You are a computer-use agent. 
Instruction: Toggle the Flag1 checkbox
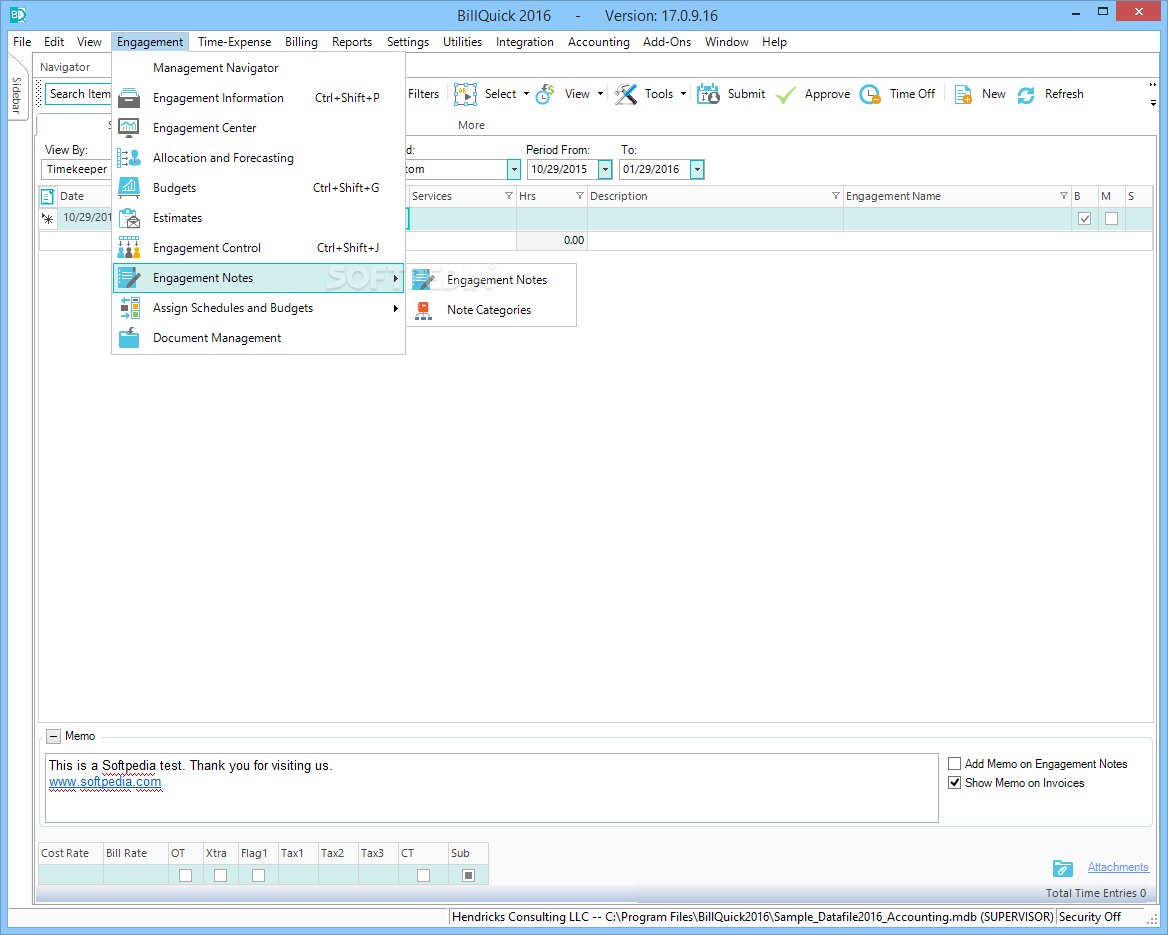pos(258,875)
